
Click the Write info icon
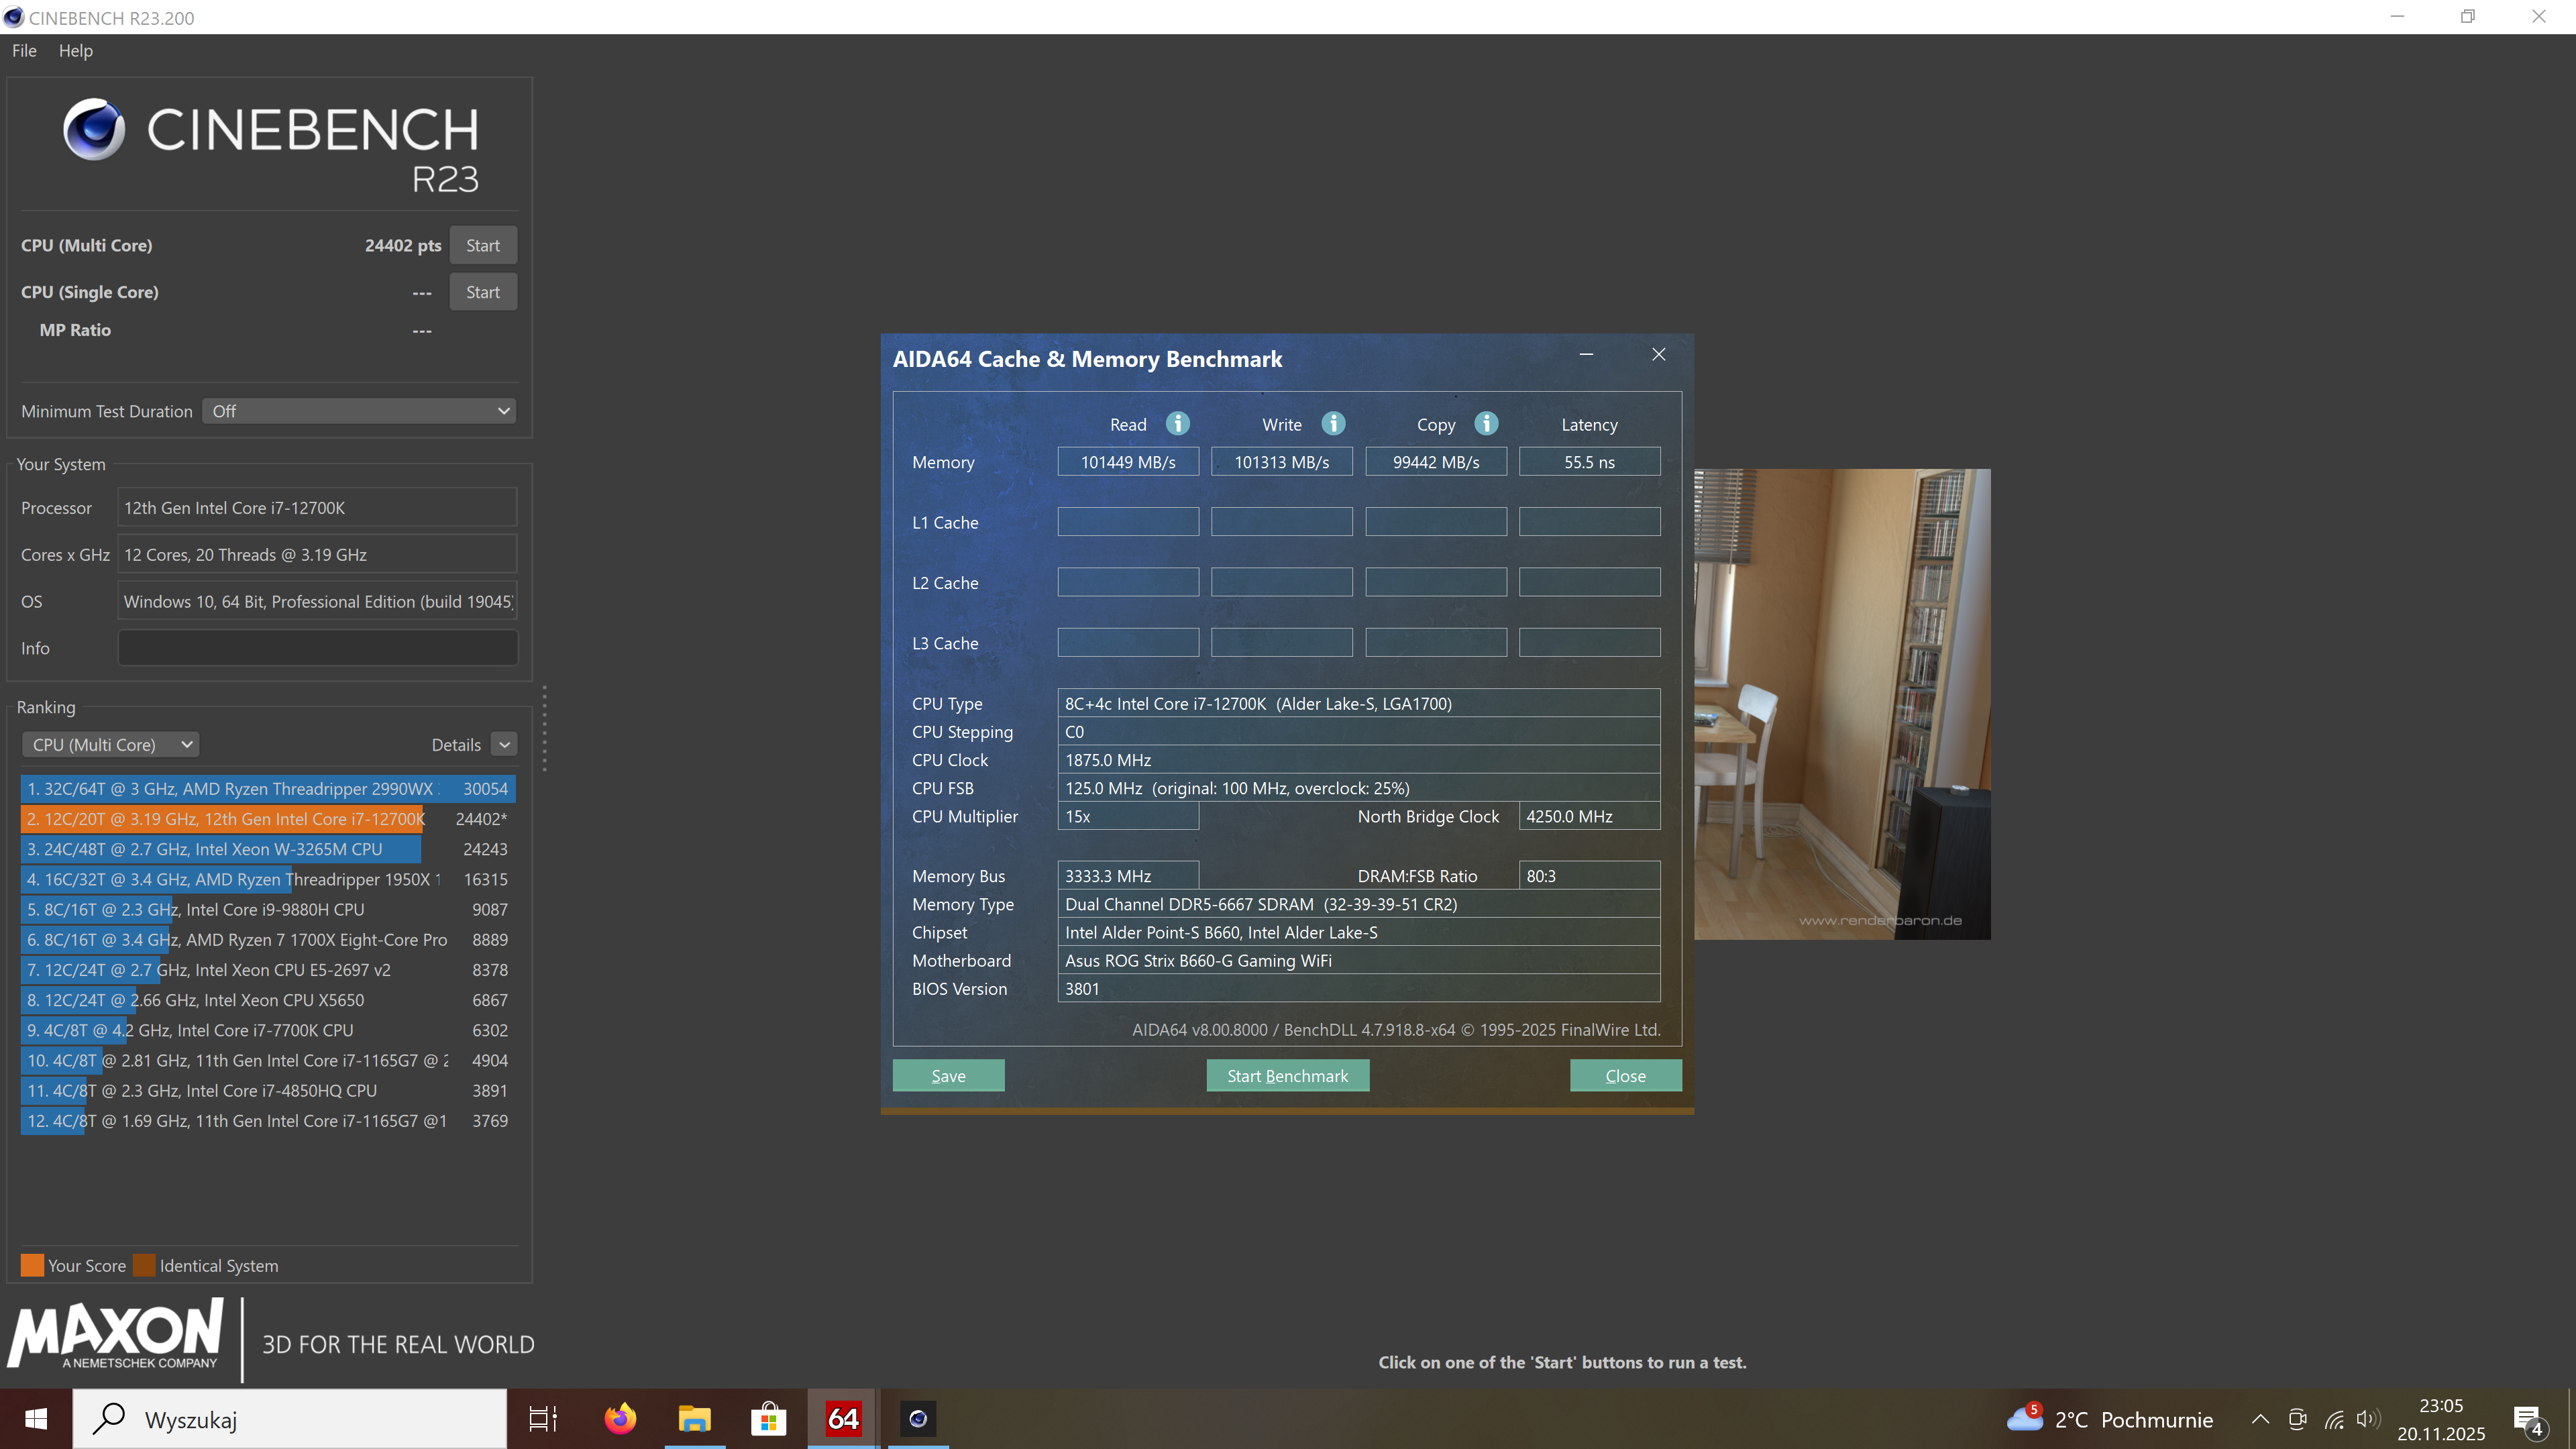(1333, 424)
